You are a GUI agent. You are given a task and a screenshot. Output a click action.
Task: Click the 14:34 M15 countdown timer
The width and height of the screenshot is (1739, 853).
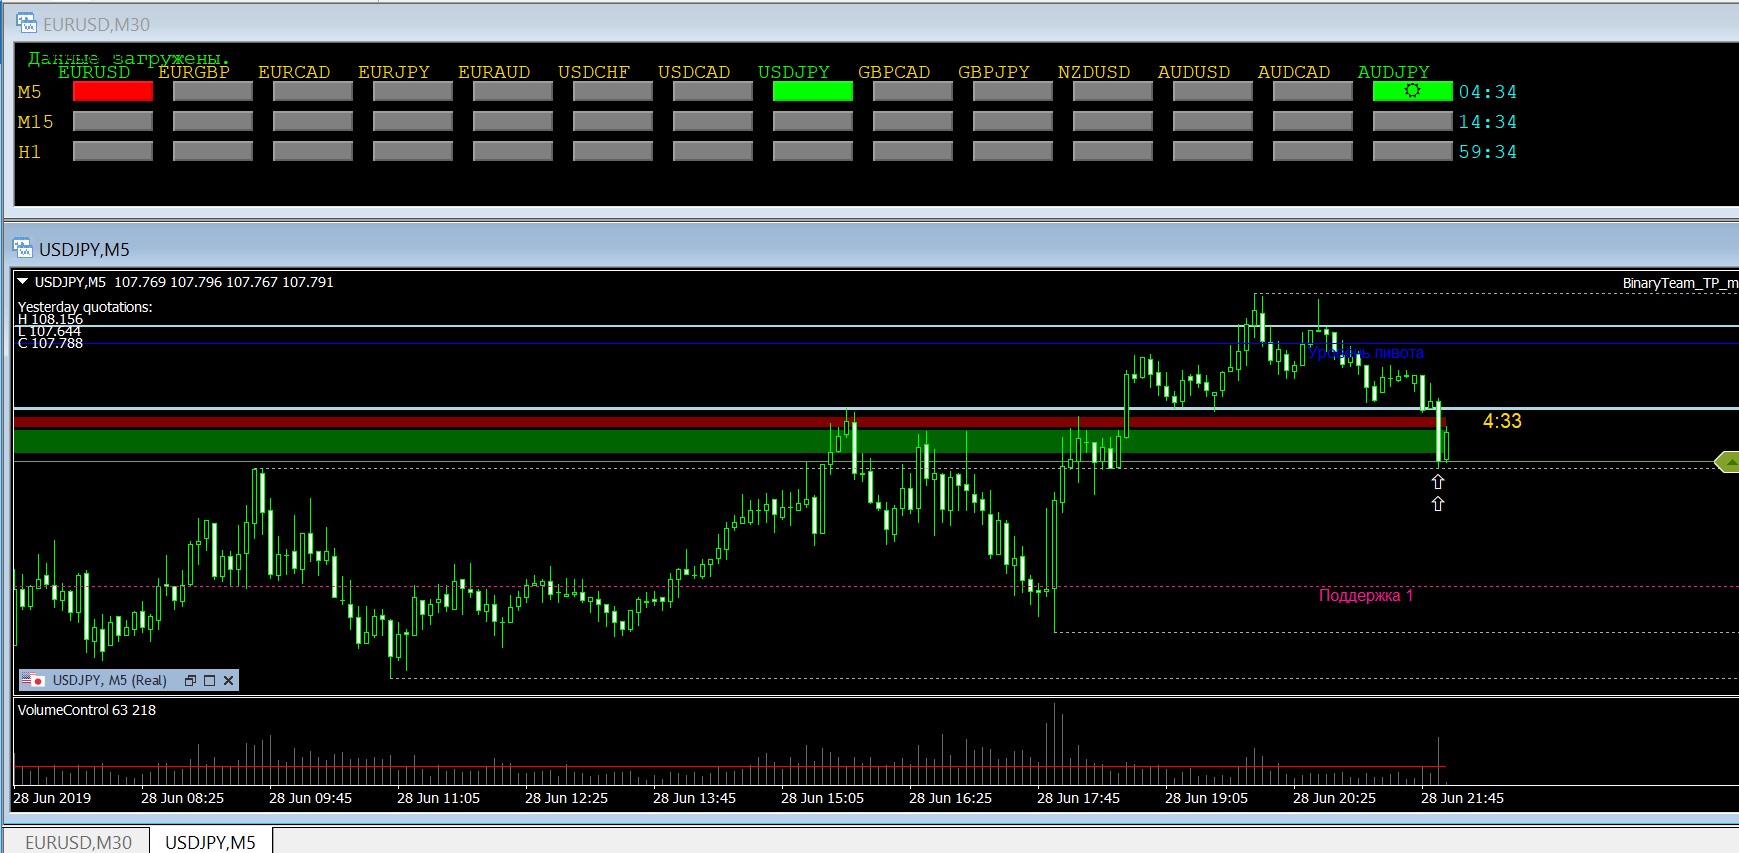(1488, 122)
